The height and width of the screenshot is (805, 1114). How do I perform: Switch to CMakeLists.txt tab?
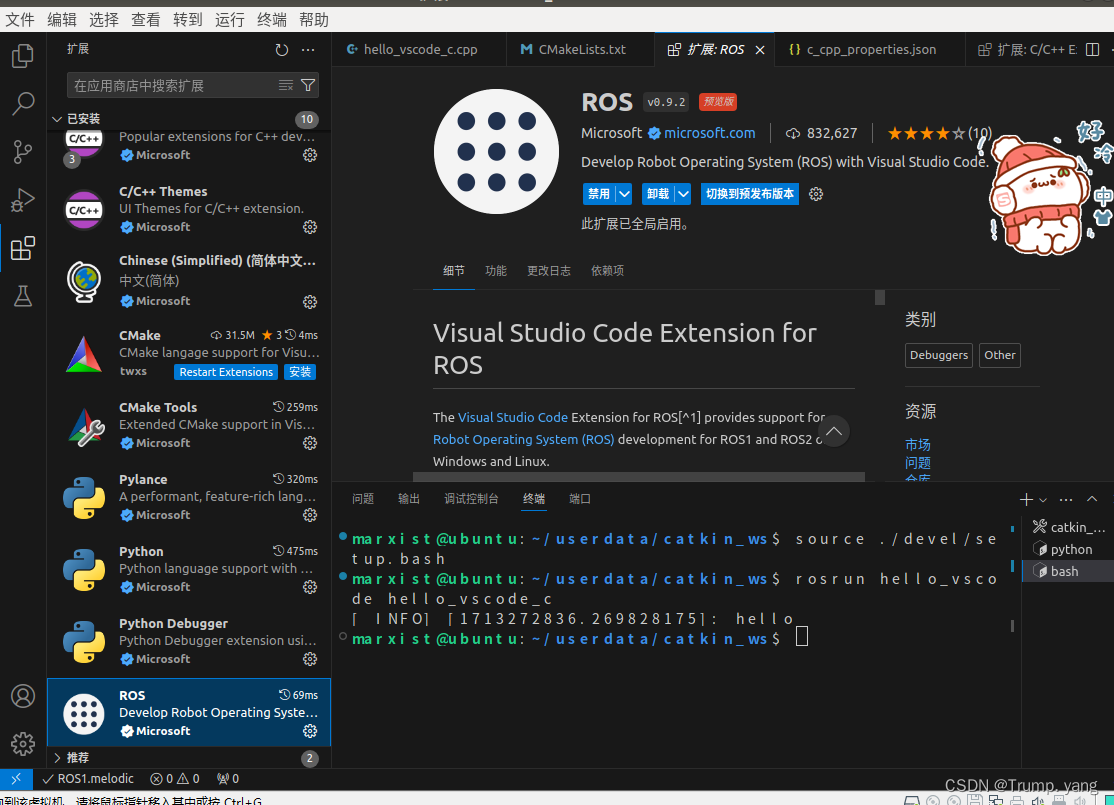(580, 50)
